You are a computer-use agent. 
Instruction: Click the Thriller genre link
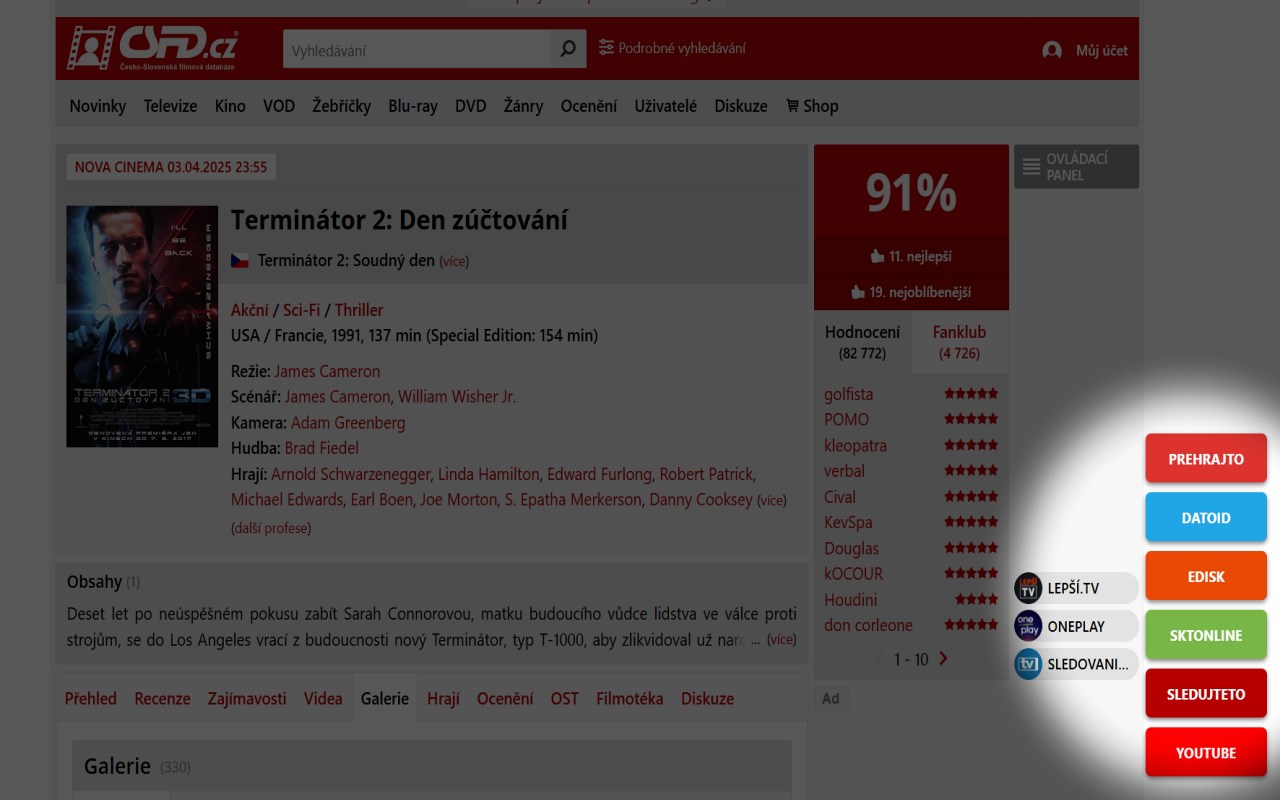pyautogui.click(x=359, y=310)
